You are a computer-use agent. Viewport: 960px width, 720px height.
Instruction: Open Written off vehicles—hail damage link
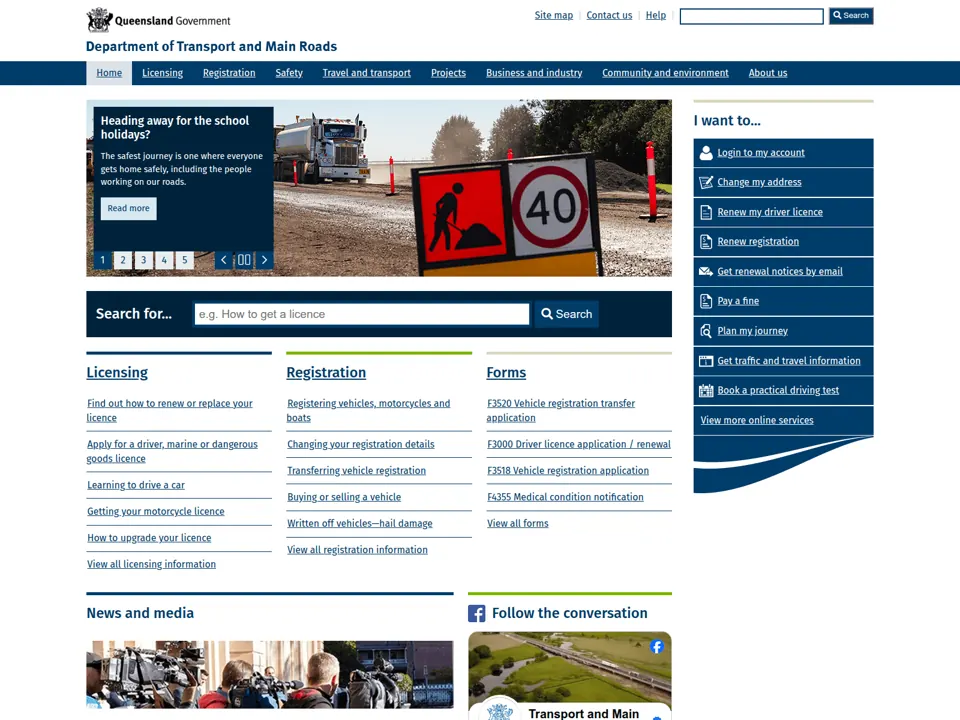[x=360, y=523]
